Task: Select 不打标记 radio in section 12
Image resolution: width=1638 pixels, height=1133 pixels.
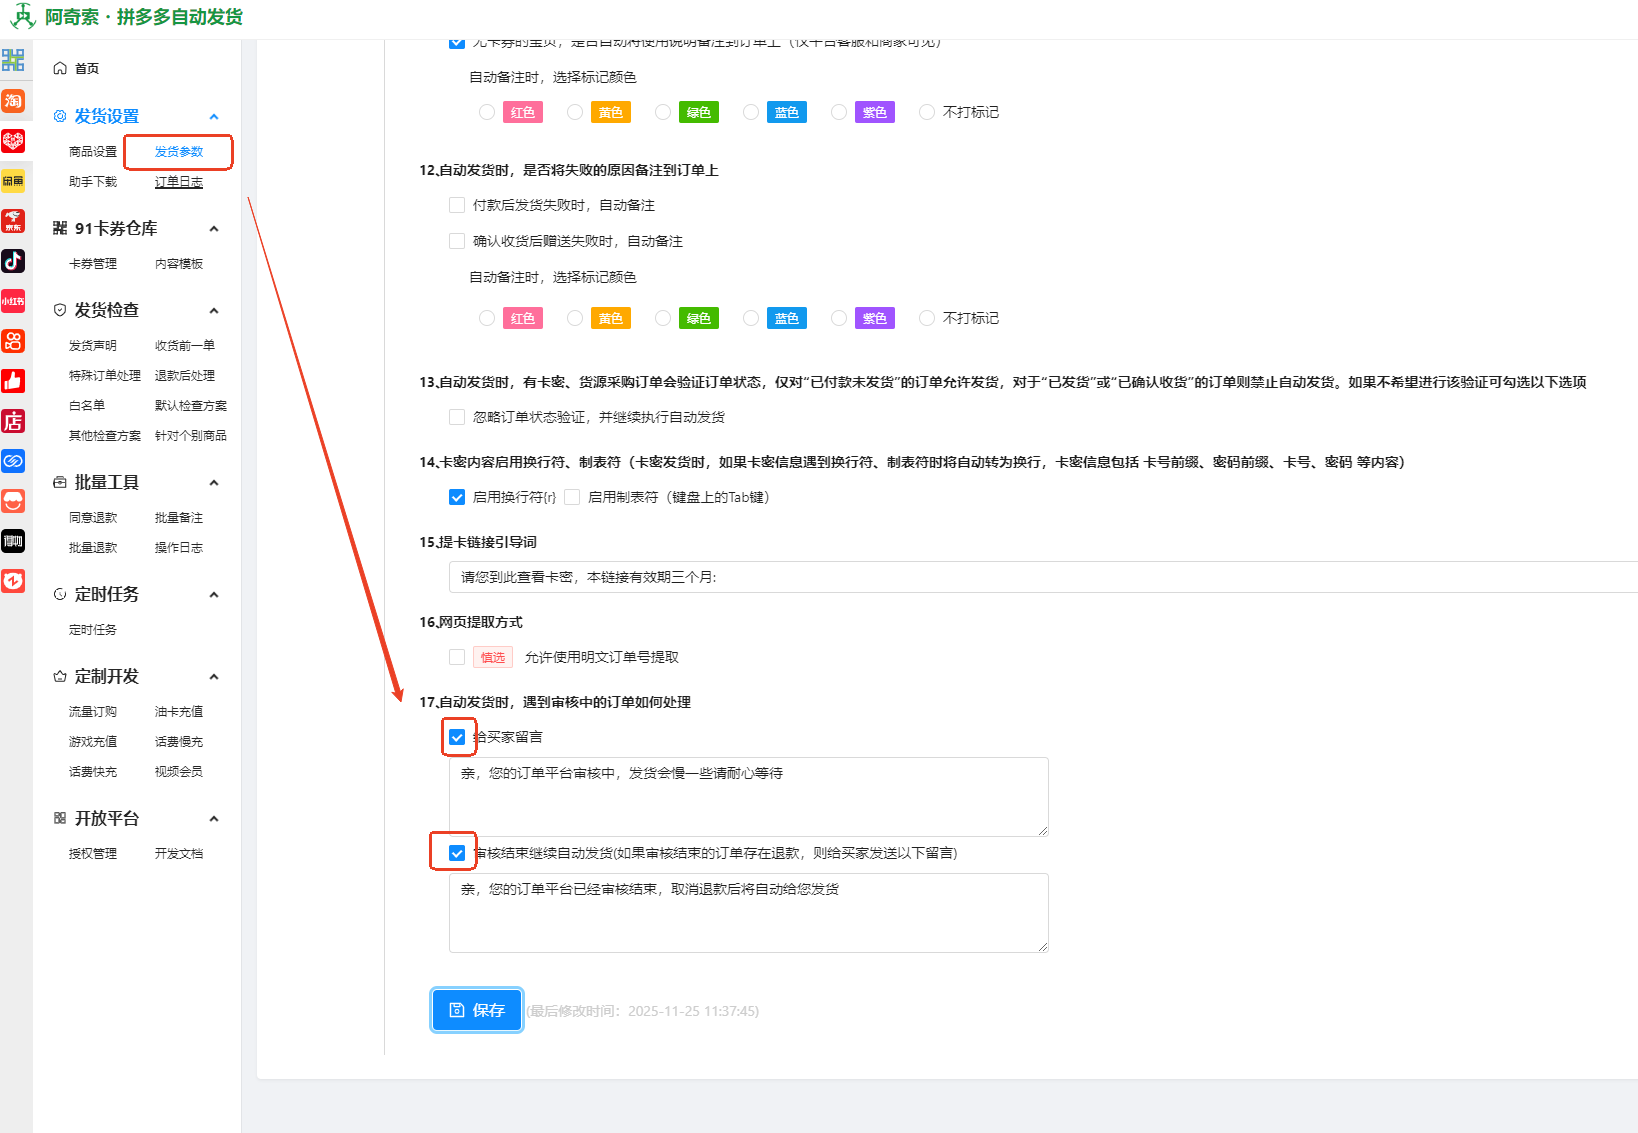Action: [927, 318]
